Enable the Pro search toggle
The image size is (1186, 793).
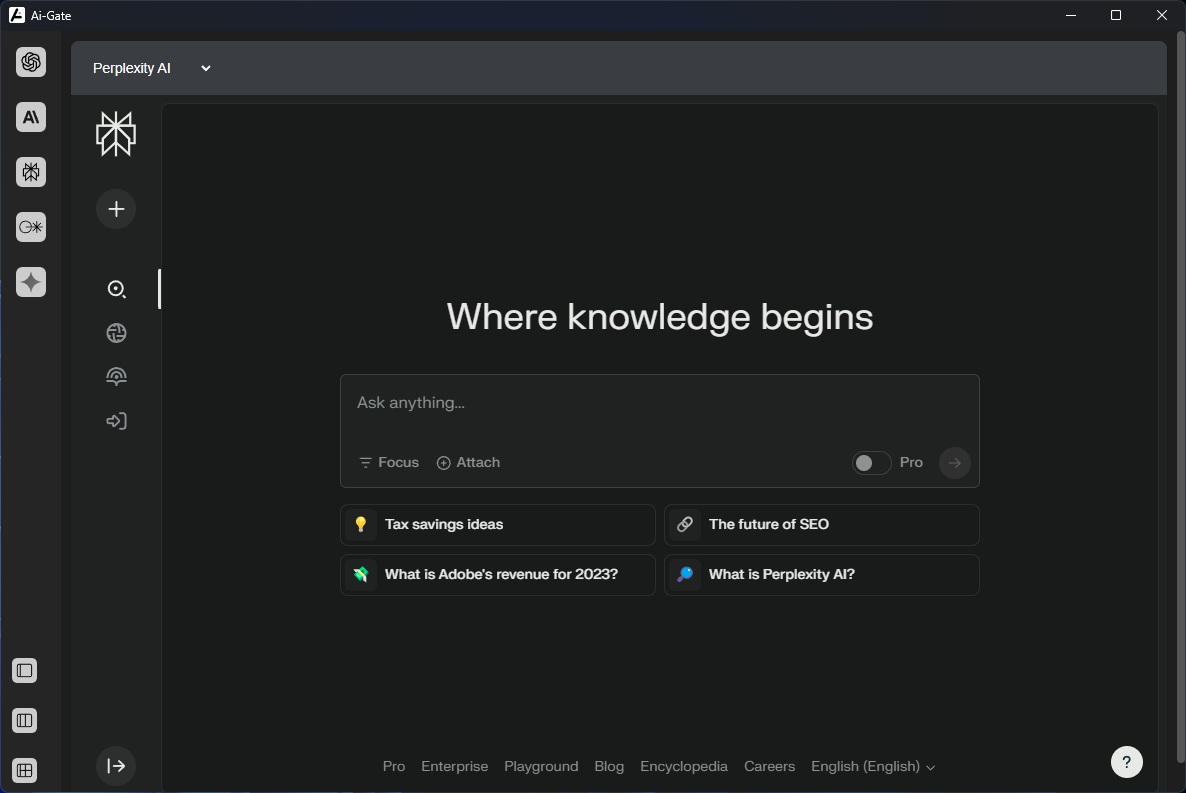tap(871, 462)
